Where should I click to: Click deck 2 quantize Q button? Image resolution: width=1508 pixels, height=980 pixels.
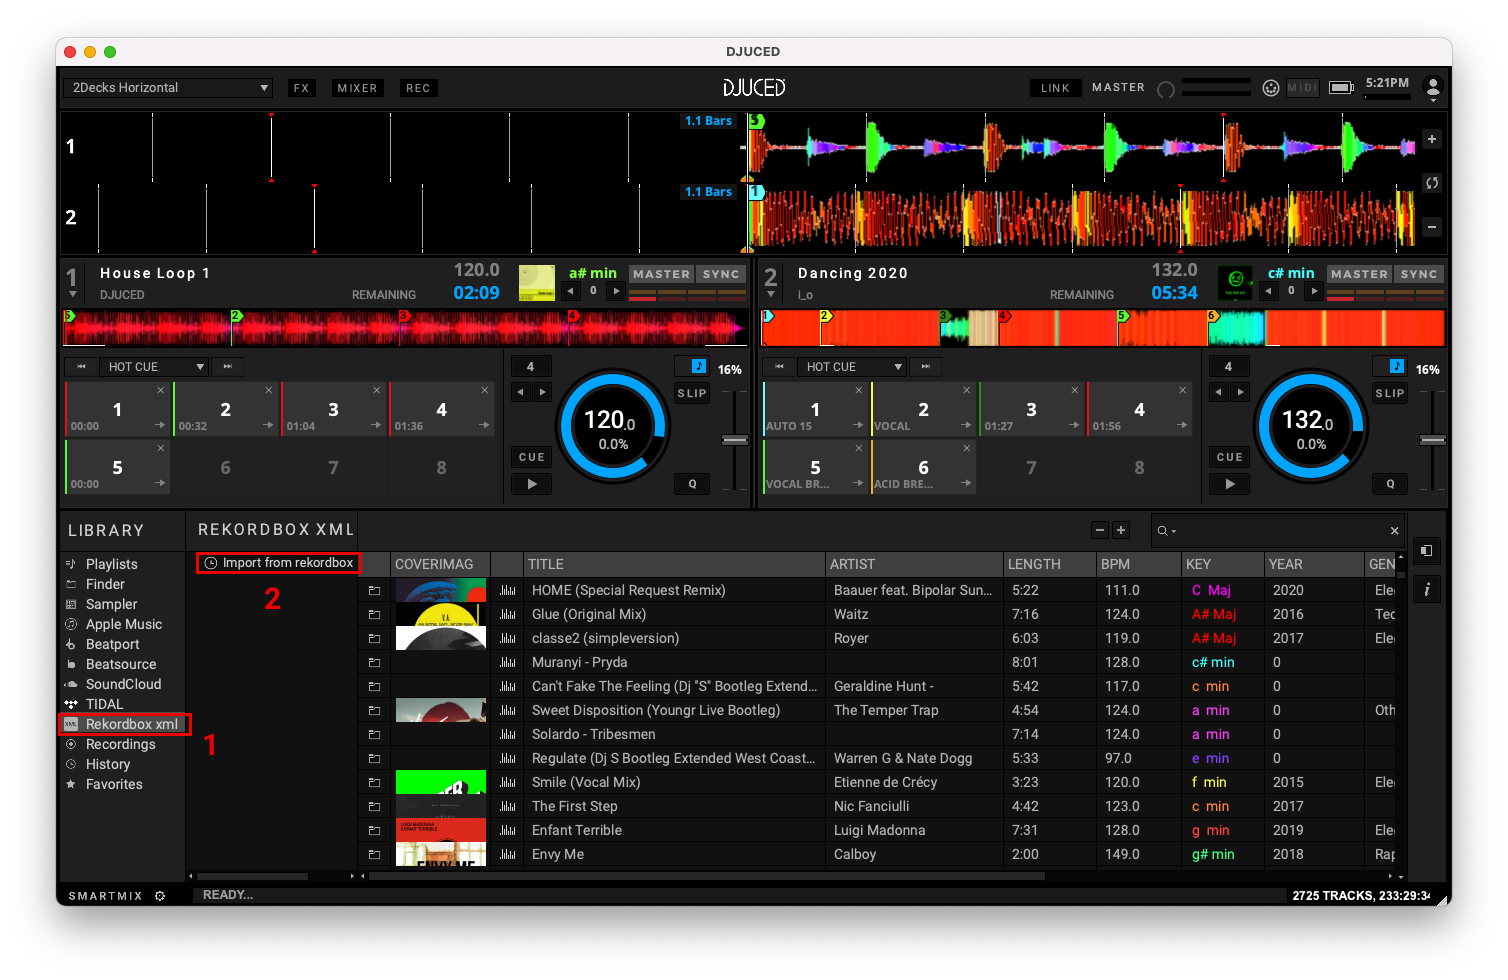click(x=1390, y=484)
